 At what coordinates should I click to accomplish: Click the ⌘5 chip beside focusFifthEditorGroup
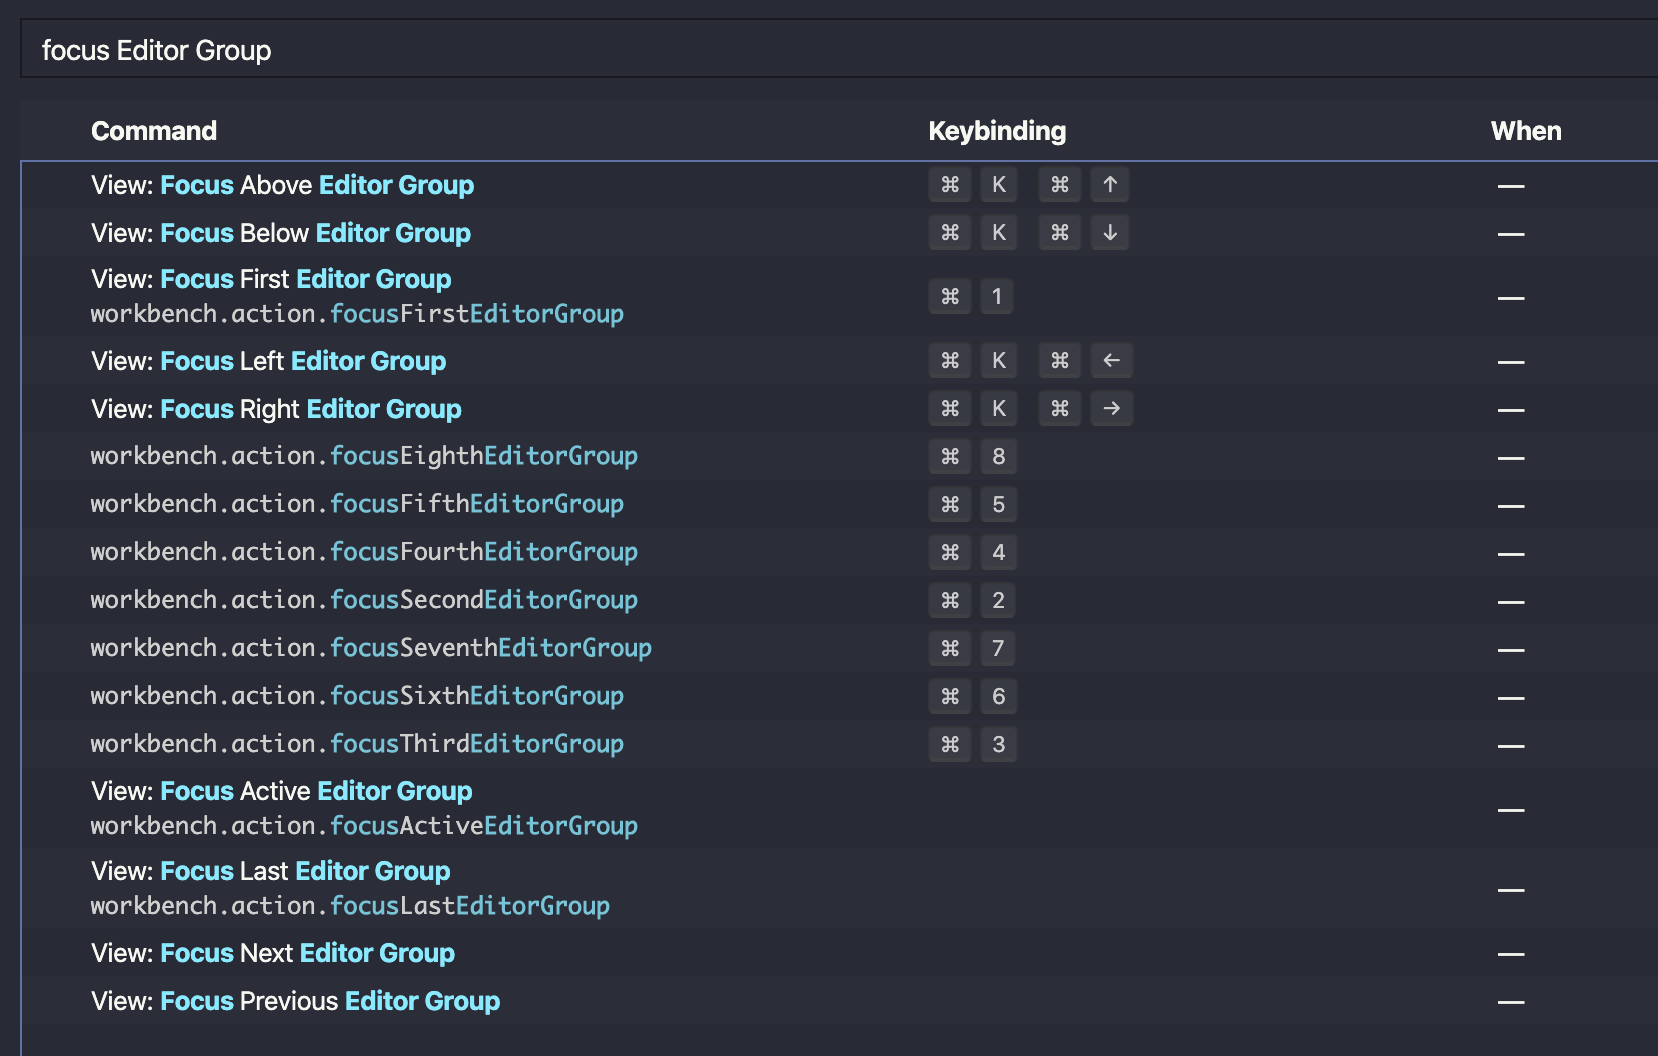pyautogui.click(x=971, y=504)
